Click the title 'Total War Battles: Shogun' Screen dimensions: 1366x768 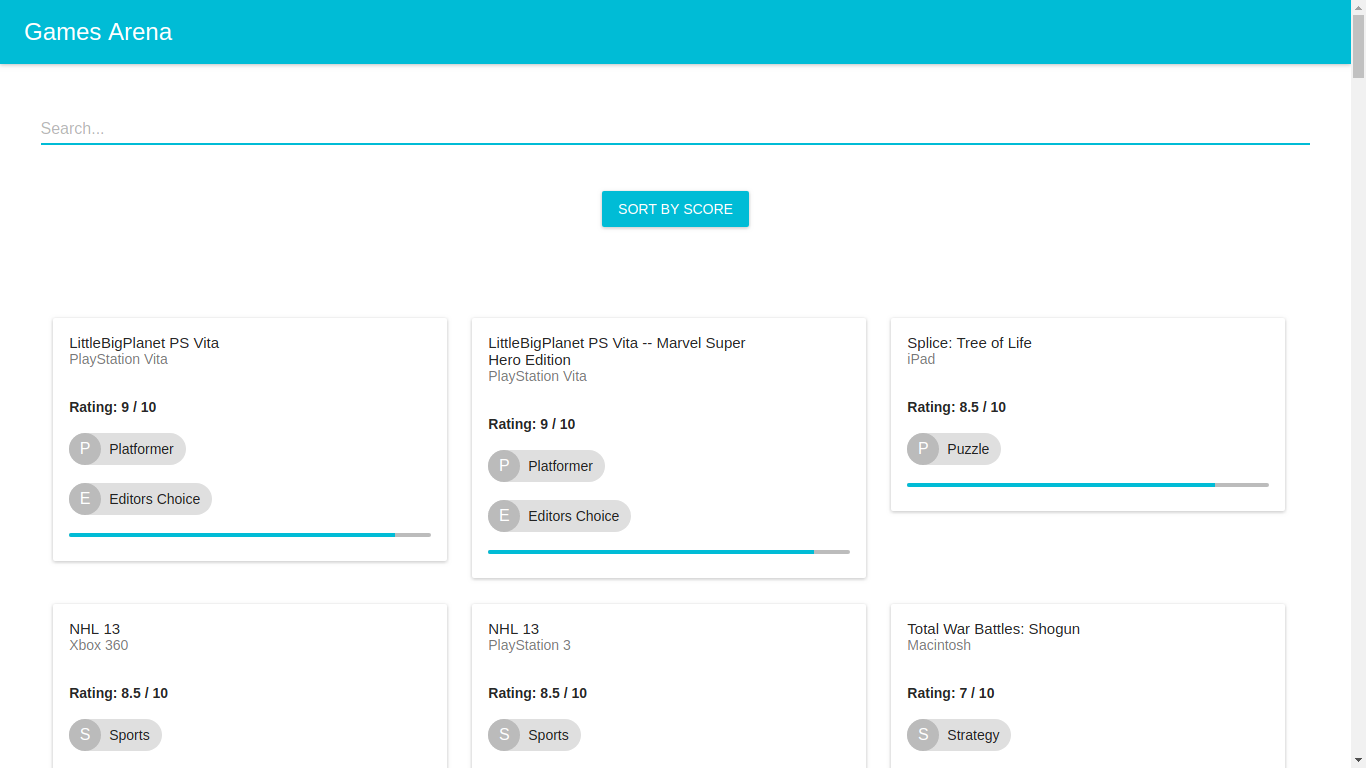tap(993, 629)
